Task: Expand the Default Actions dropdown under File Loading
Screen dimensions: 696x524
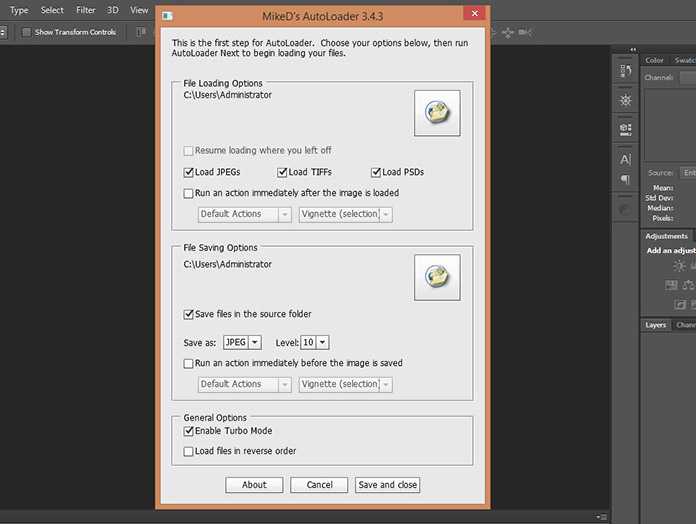Action: click(245, 214)
